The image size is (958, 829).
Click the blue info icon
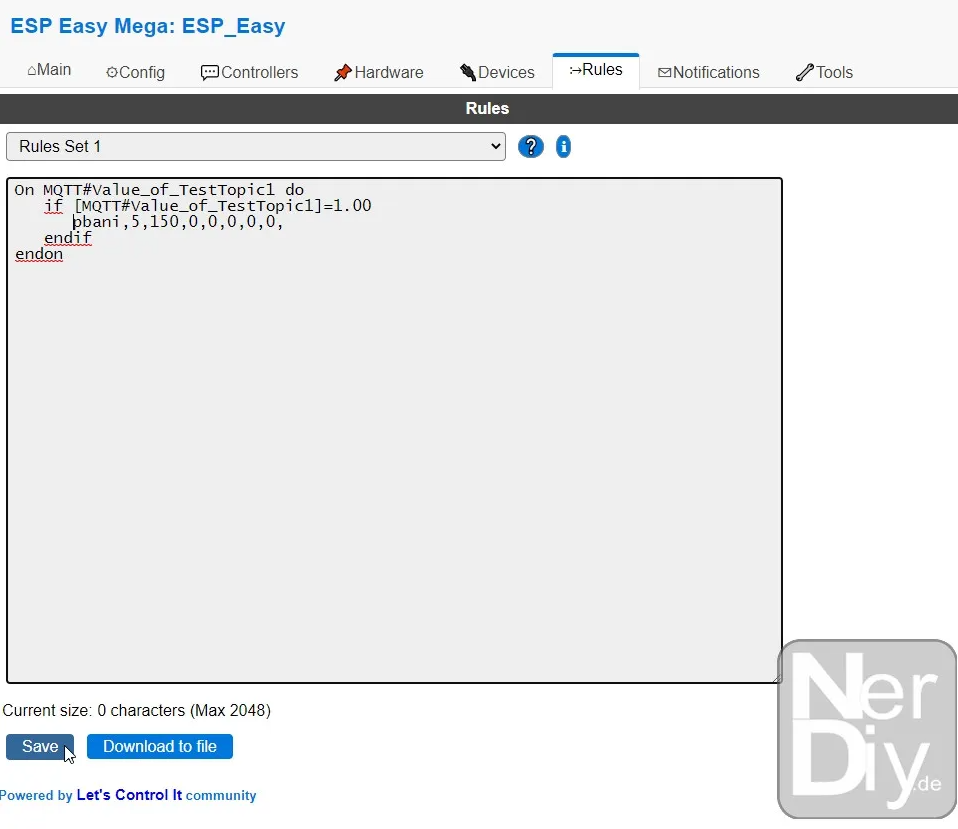(563, 147)
